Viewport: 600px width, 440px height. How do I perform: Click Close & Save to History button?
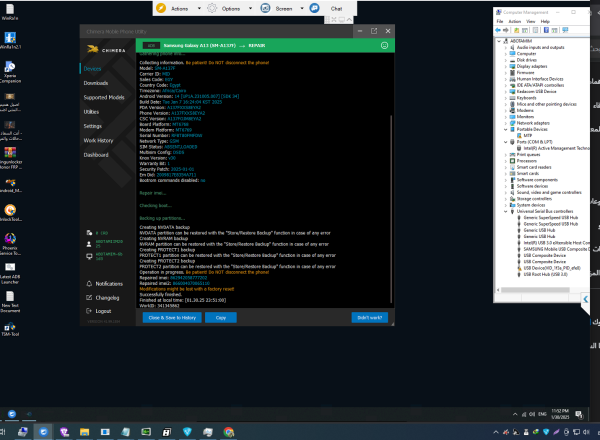172,318
